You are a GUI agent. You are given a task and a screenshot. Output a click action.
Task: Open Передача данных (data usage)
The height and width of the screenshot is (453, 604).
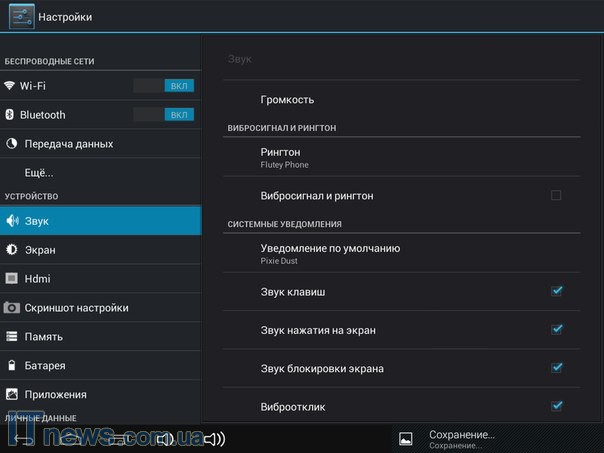[68, 144]
